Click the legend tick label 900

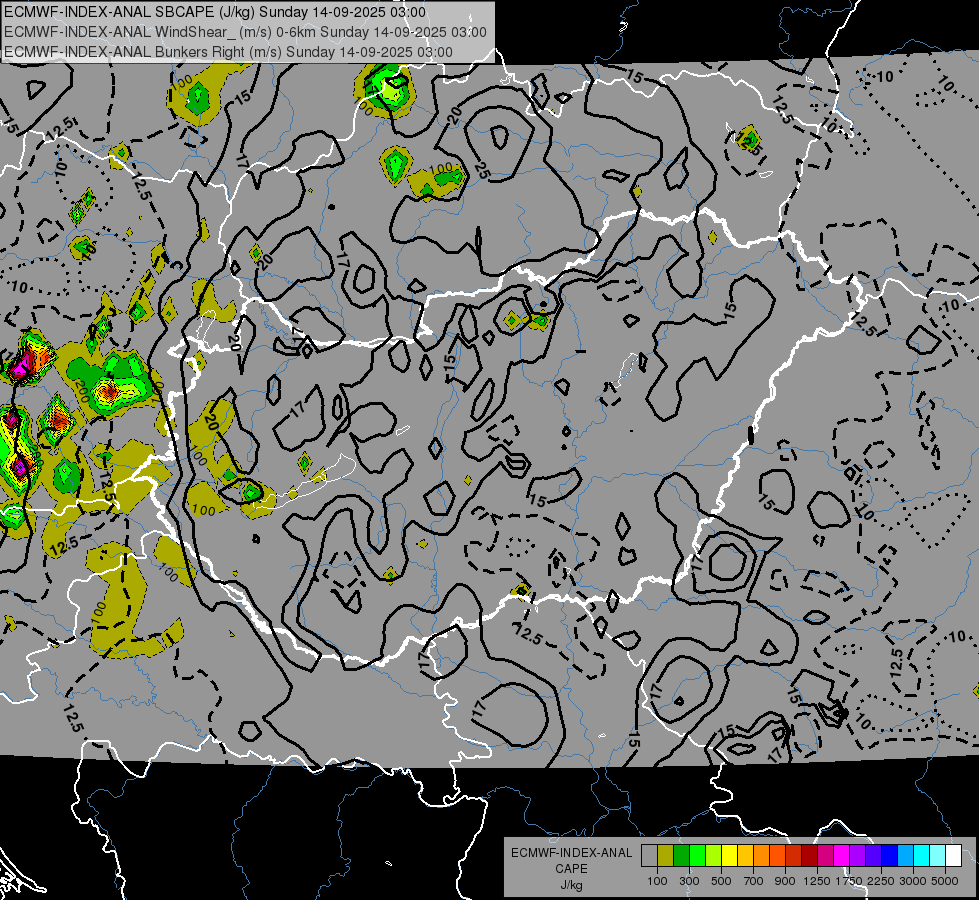click(785, 881)
